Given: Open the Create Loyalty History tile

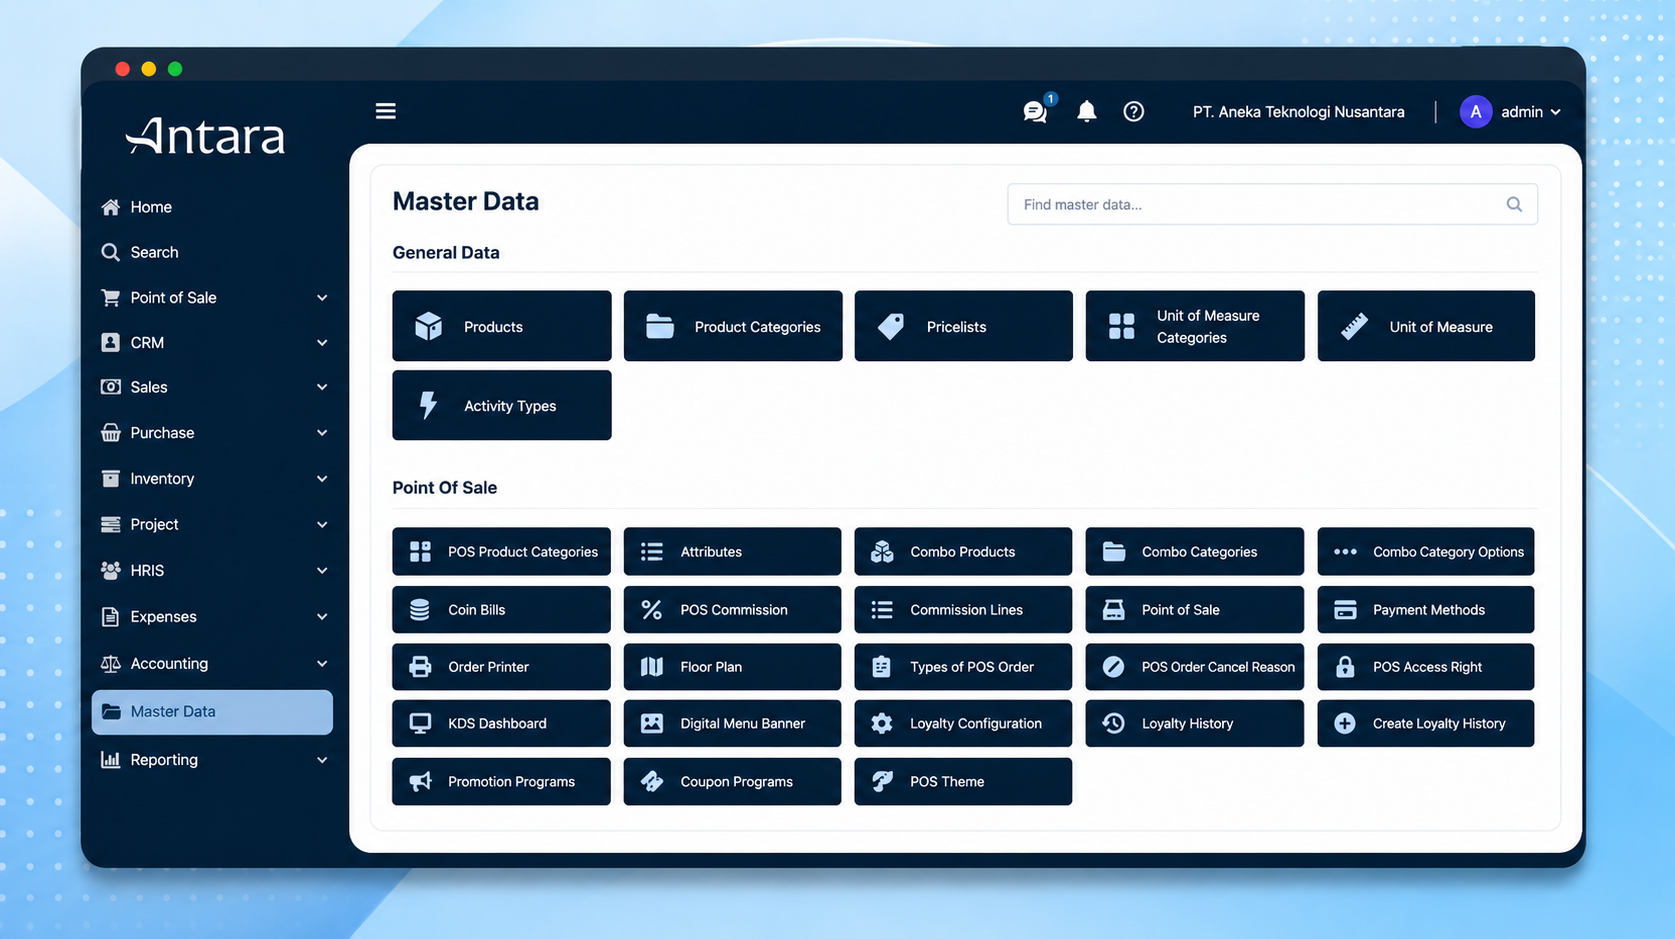Looking at the screenshot, I should (x=1426, y=723).
